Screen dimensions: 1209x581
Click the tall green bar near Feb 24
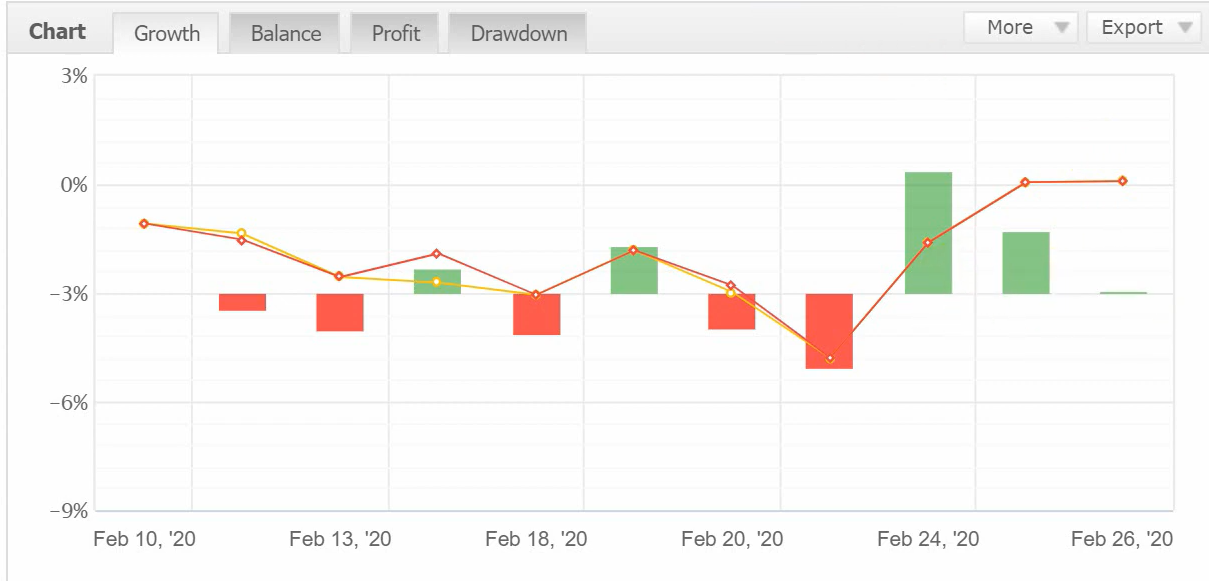coord(928,233)
